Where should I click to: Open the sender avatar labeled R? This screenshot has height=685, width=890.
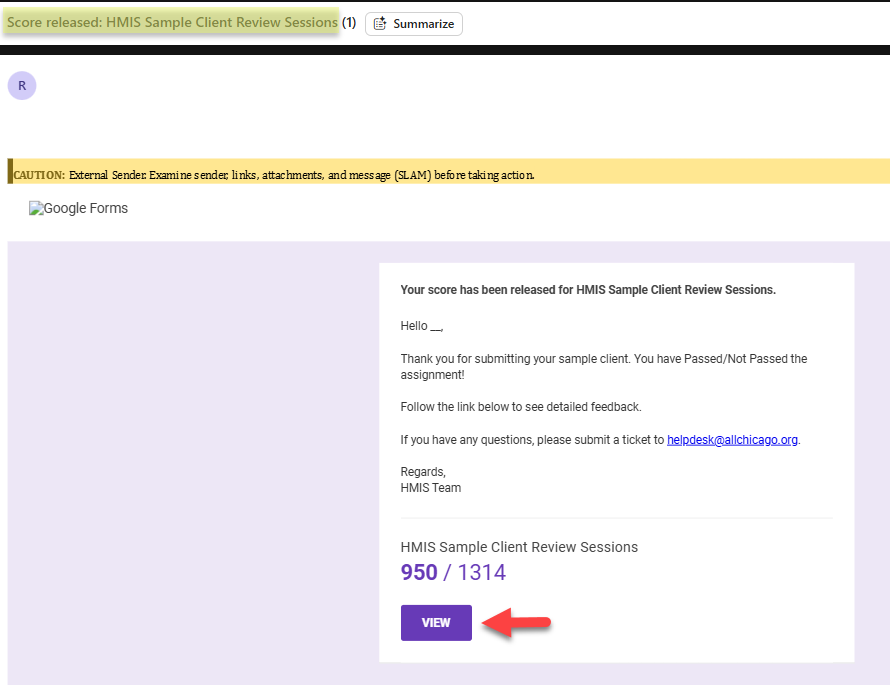point(22,86)
